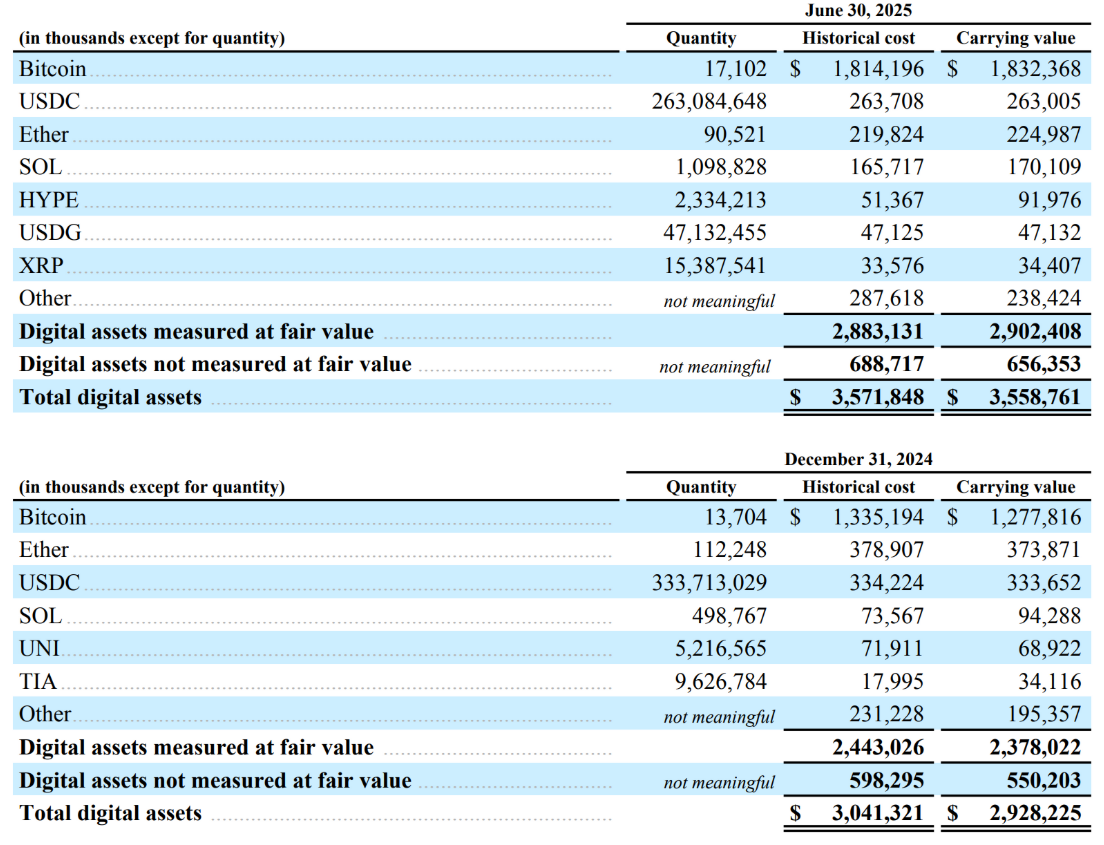The width and height of the screenshot is (1104, 845).
Task: Click USDC carrying value 263,005
Action: 1043,101
